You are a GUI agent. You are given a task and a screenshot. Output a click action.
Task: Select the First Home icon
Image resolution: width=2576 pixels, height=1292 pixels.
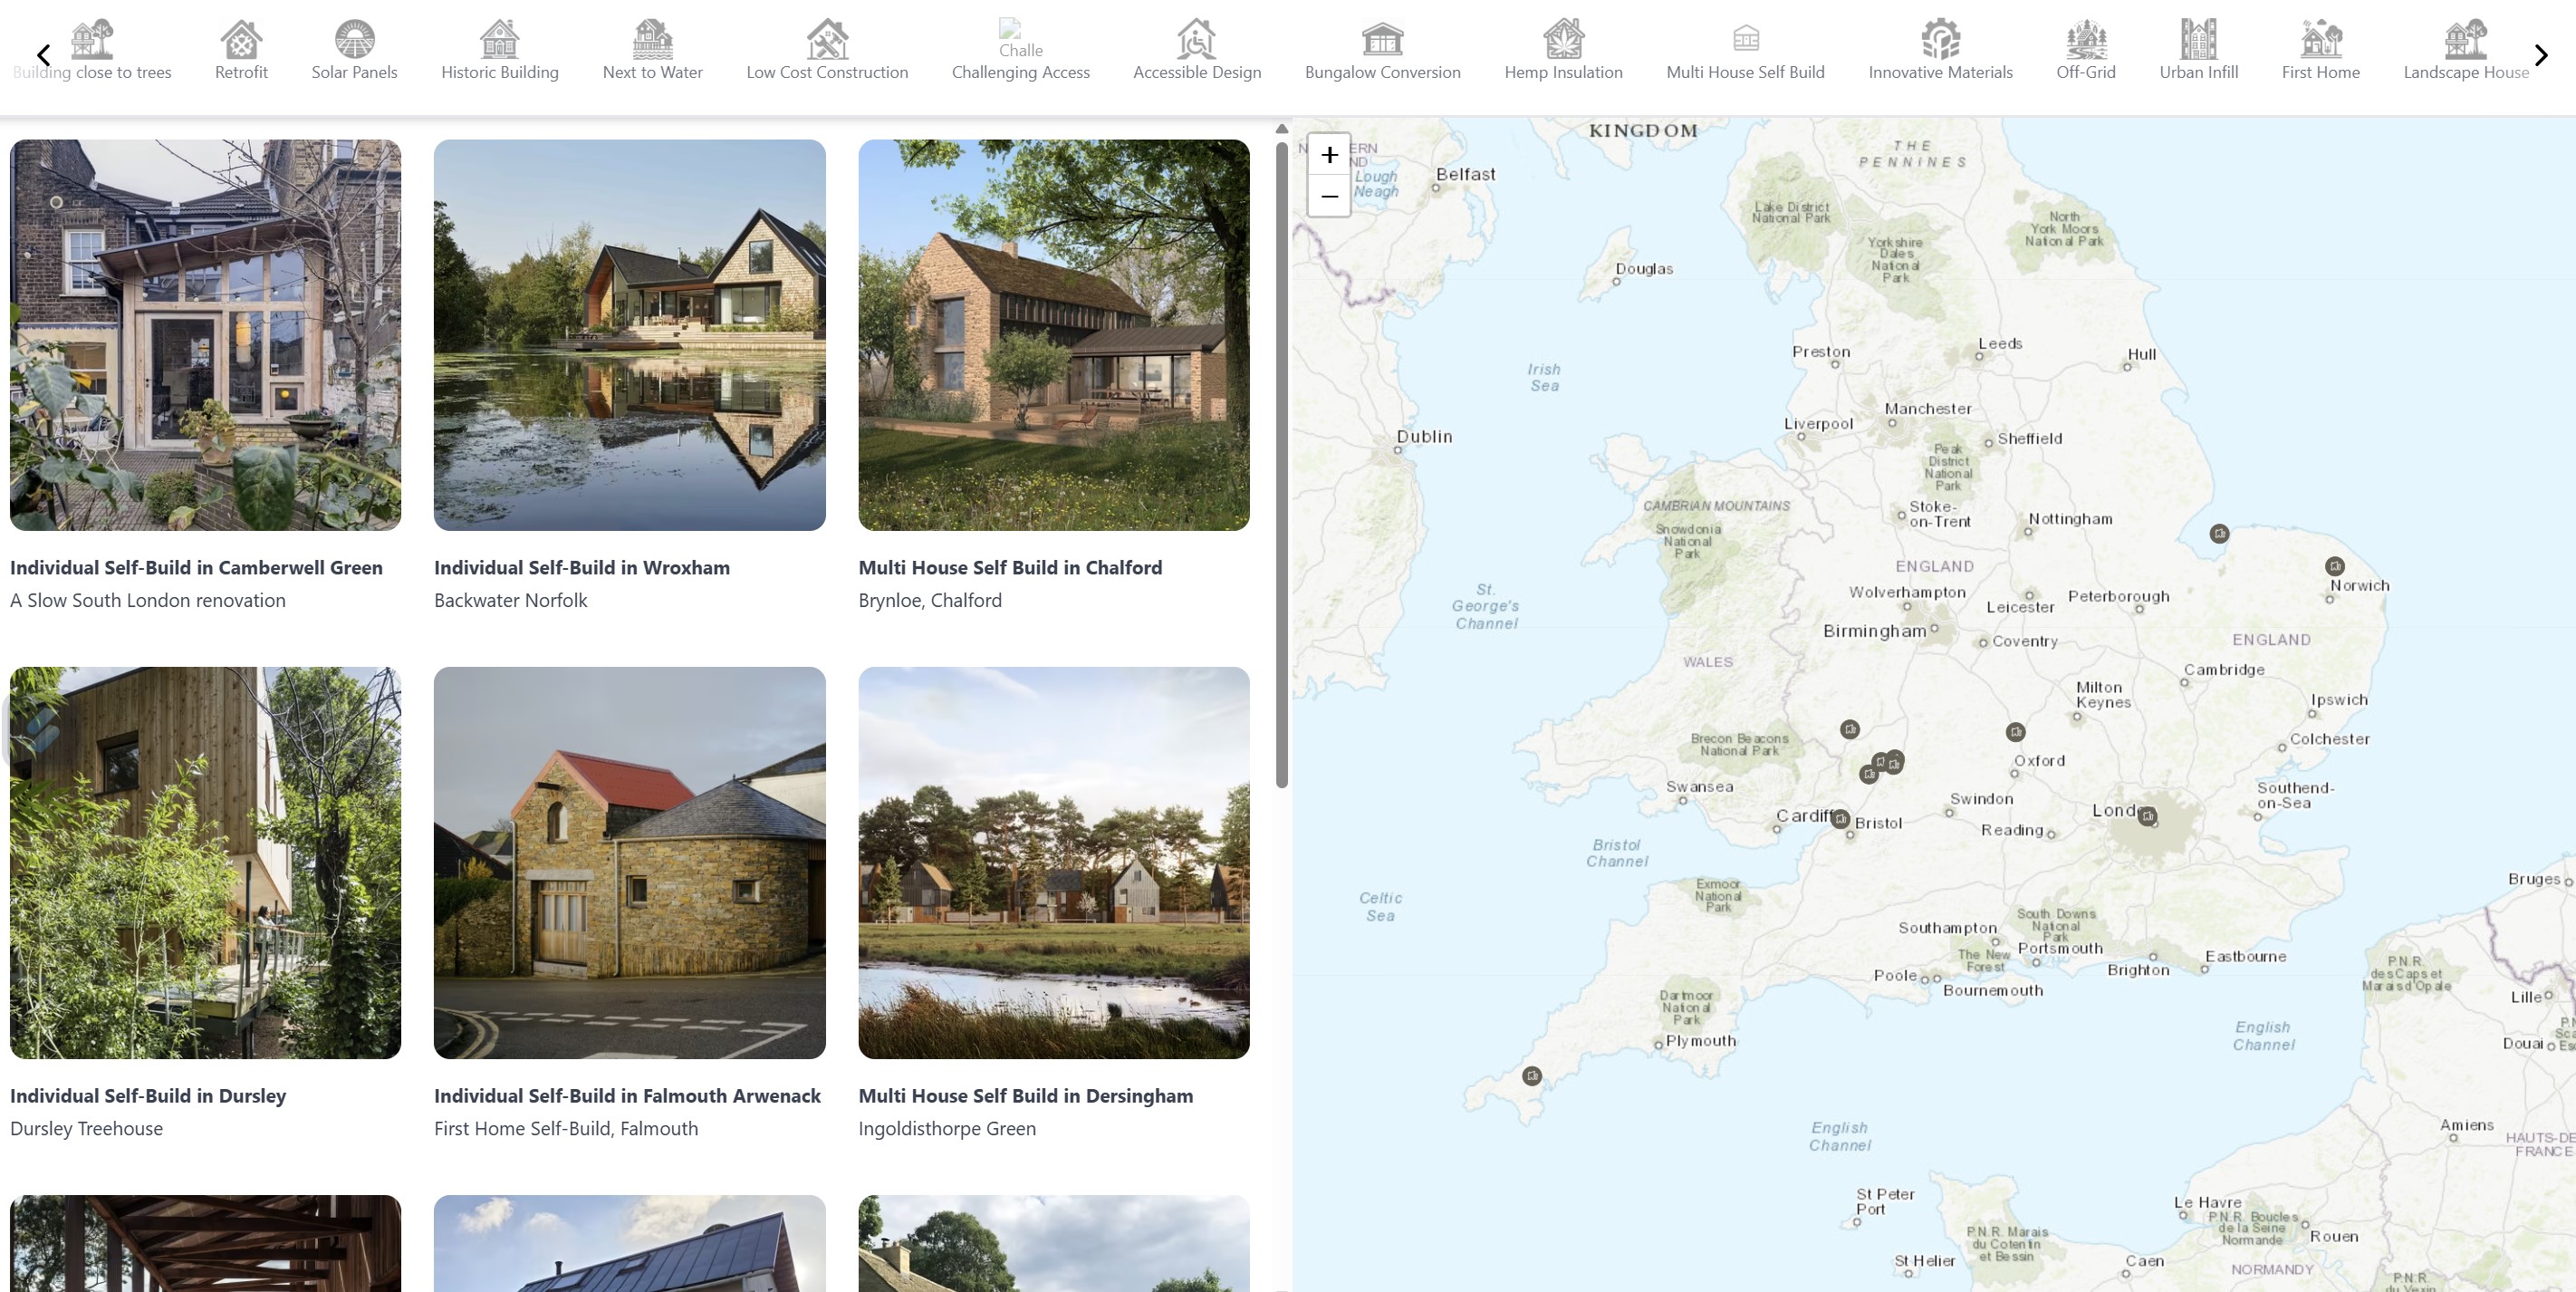pyautogui.click(x=2321, y=40)
